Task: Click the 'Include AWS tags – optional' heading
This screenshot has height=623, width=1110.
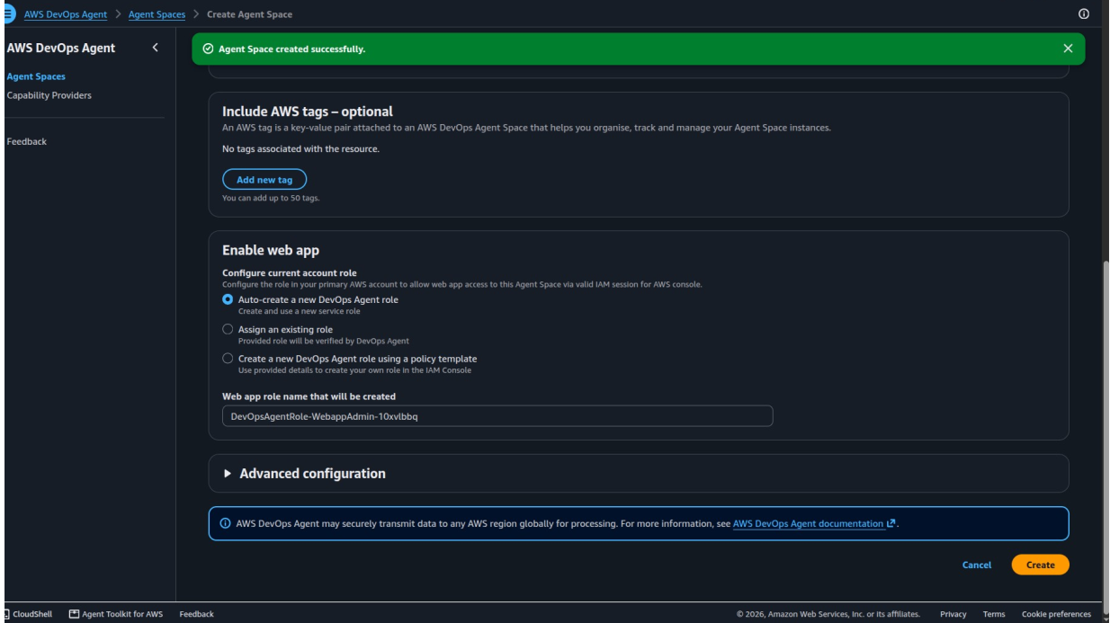Action: [307, 111]
